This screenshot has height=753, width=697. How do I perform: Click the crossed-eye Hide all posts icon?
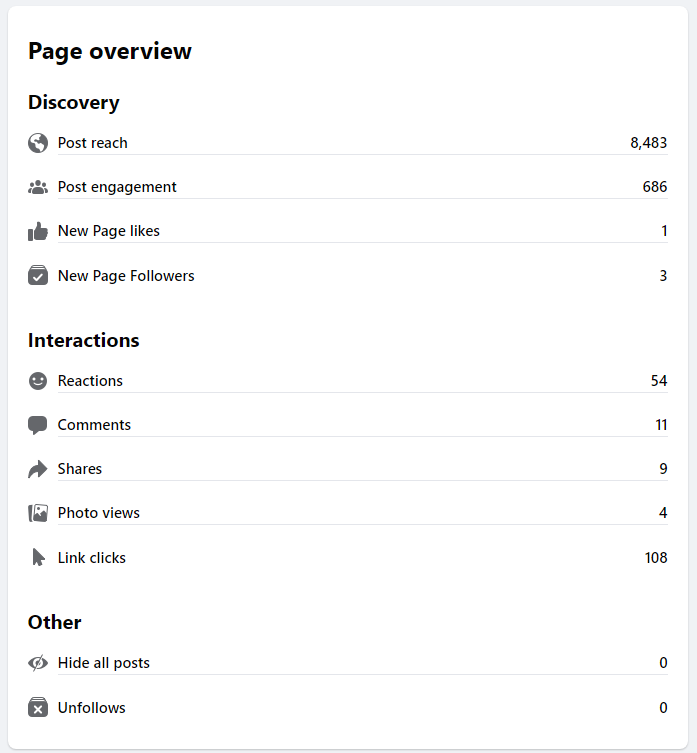point(38,663)
